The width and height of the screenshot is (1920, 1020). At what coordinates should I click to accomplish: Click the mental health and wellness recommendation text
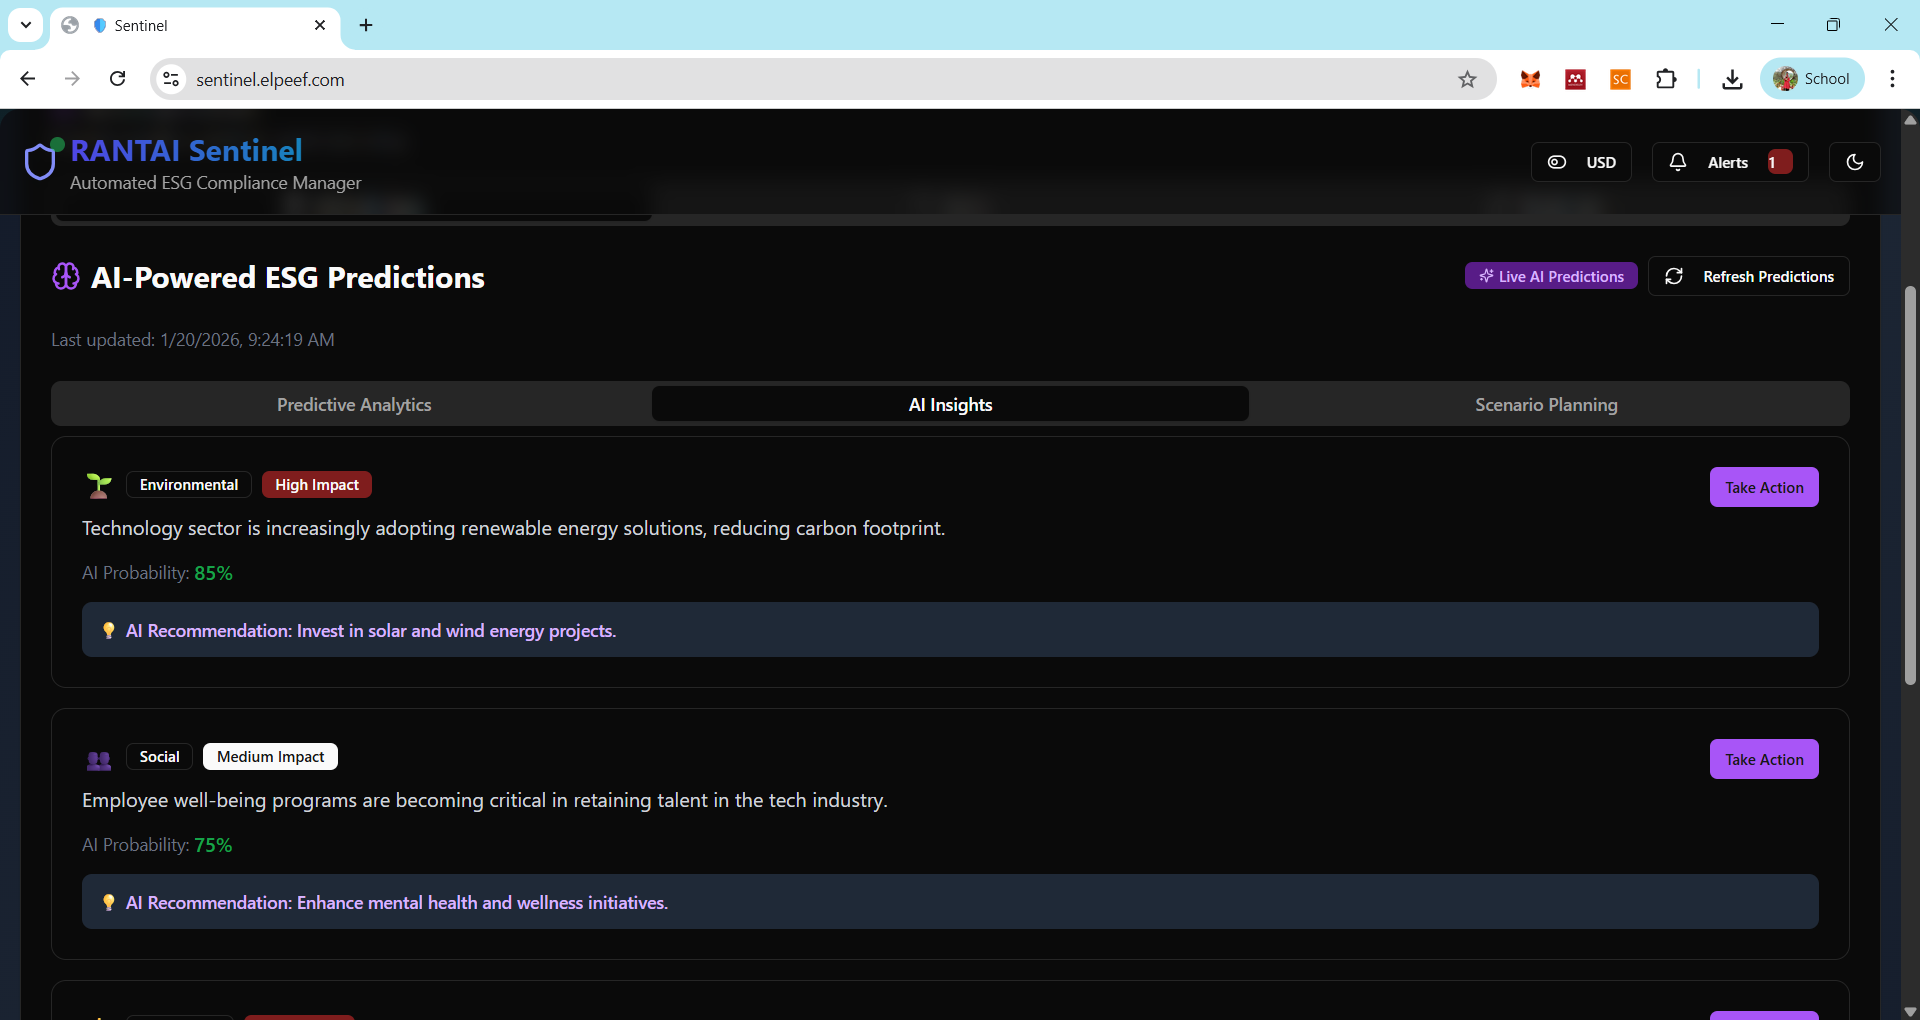click(397, 903)
